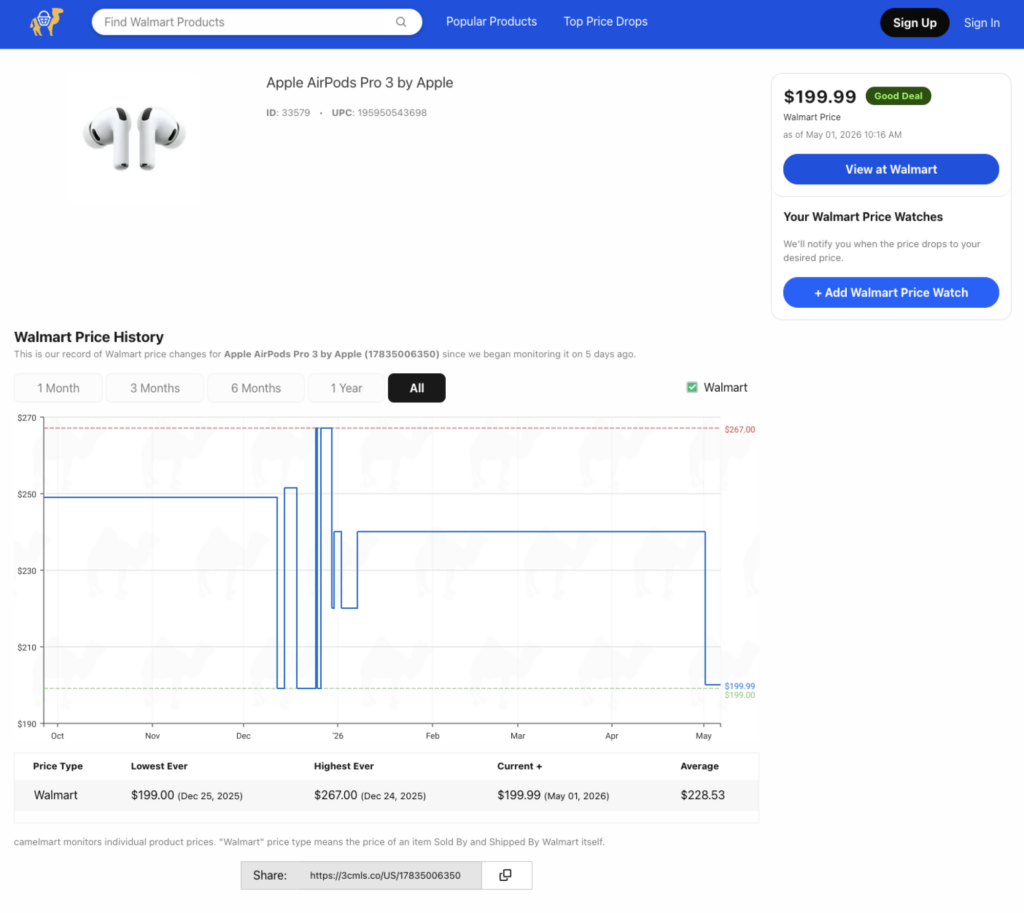This screenshot has width=1024, height=913.
Task: Click the Good Deal badge
Action: [x=898, y=96]
